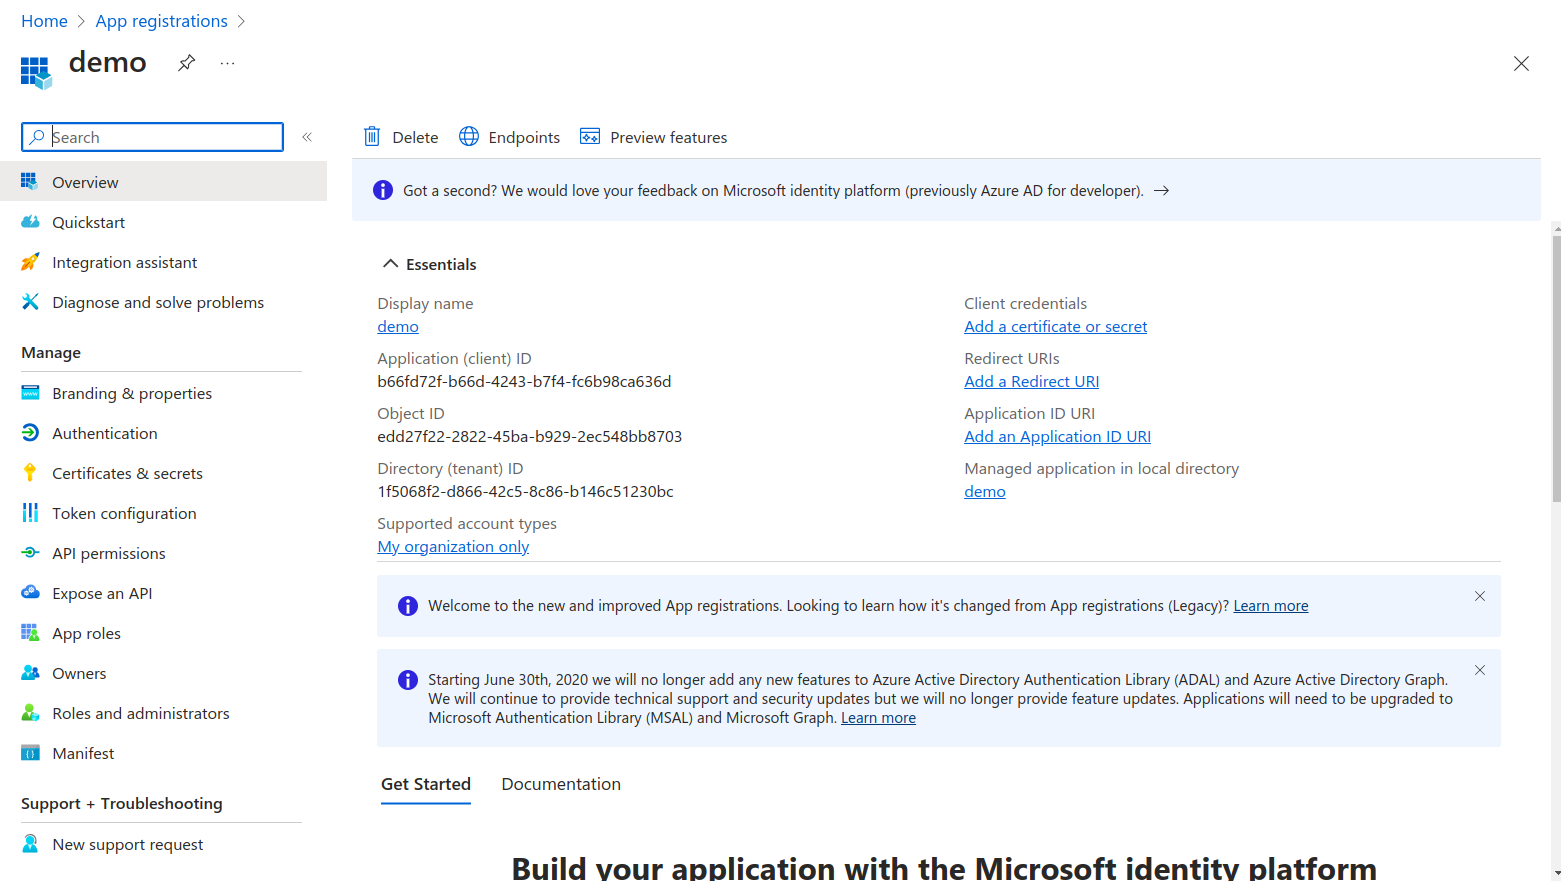1561x881 pixels.
Task: Open My organization only link
Action: tap(453, 546)
